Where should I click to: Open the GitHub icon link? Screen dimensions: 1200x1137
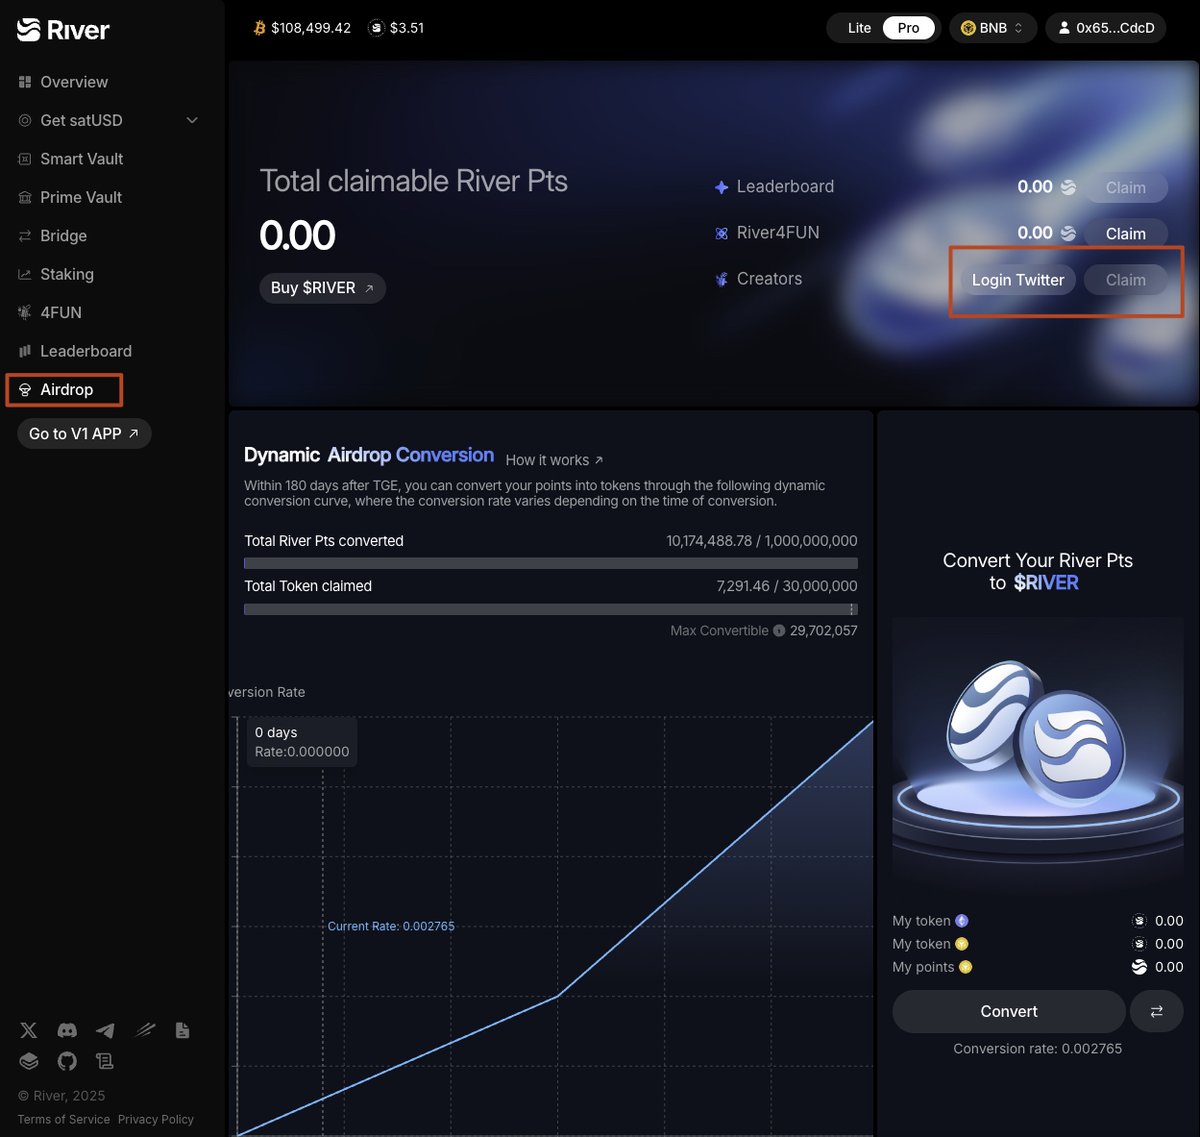[67, 1061]
